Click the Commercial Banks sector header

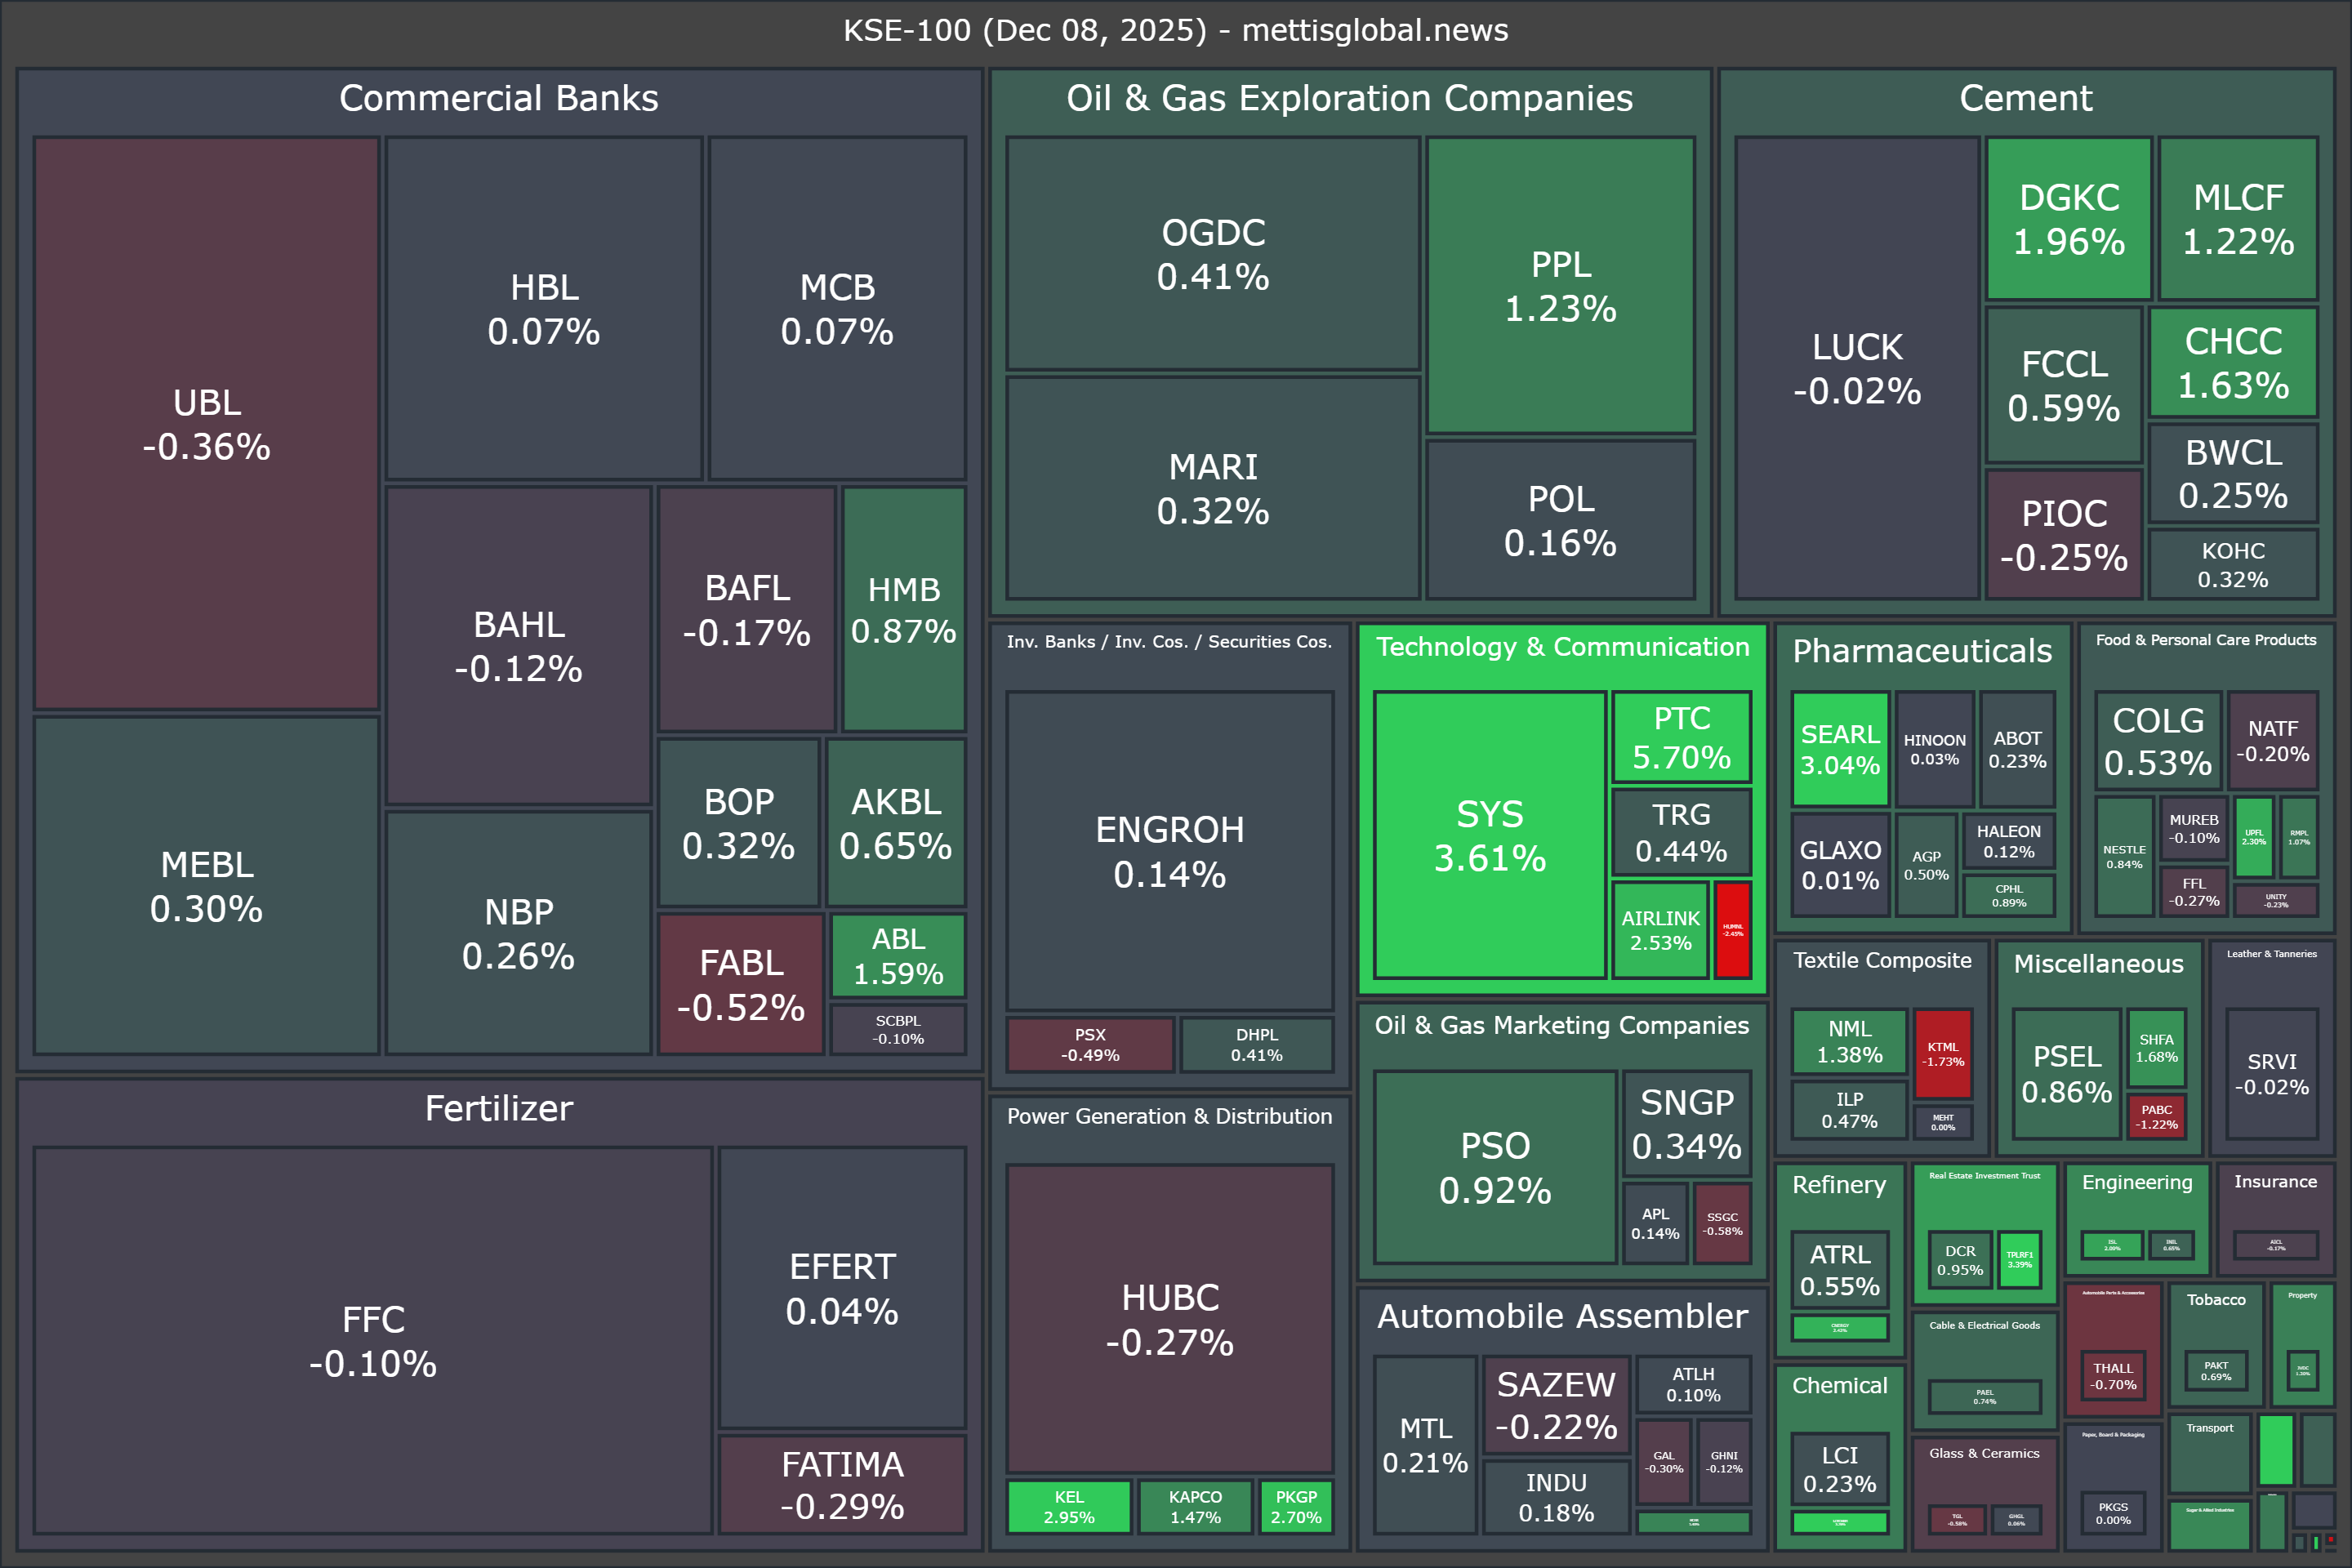pyautogui.click(x=498, y=98)
